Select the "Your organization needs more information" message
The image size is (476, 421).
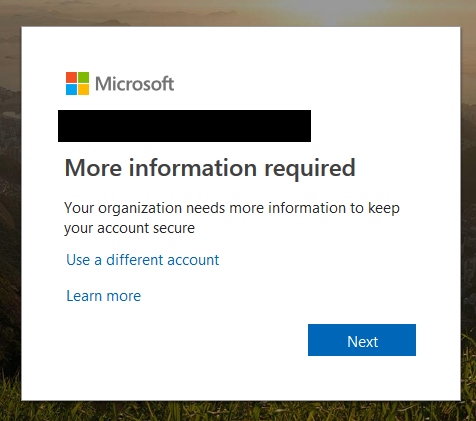pos(232,218)
